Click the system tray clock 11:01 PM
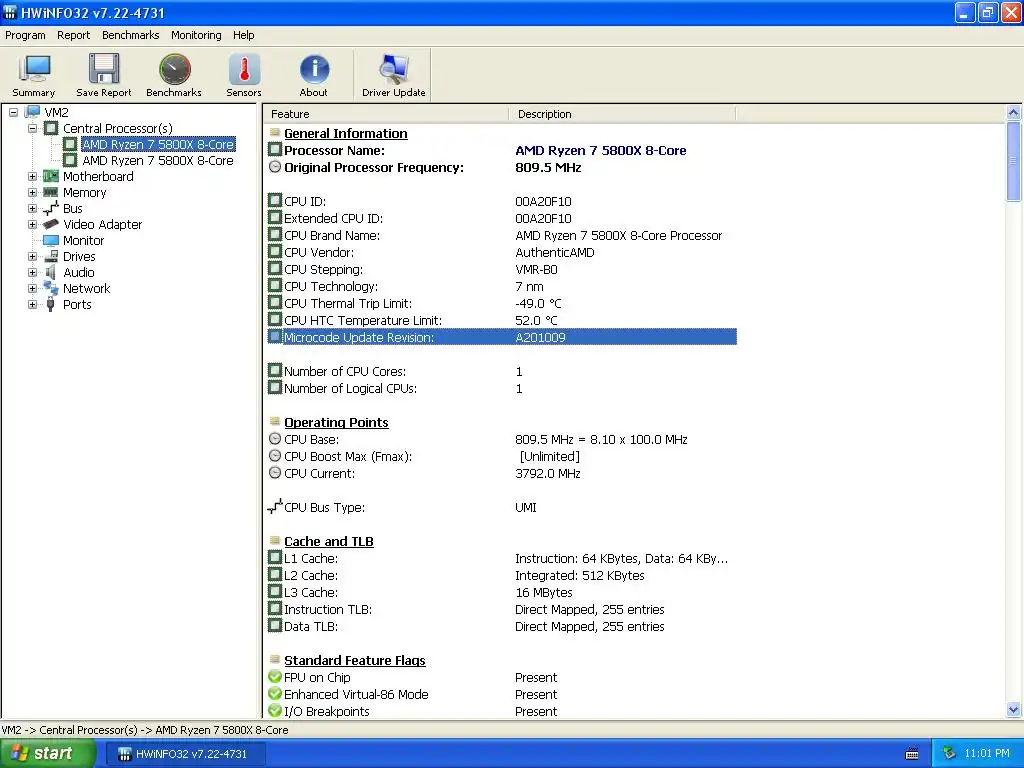The image size is (1024, 768). [987, 754]
